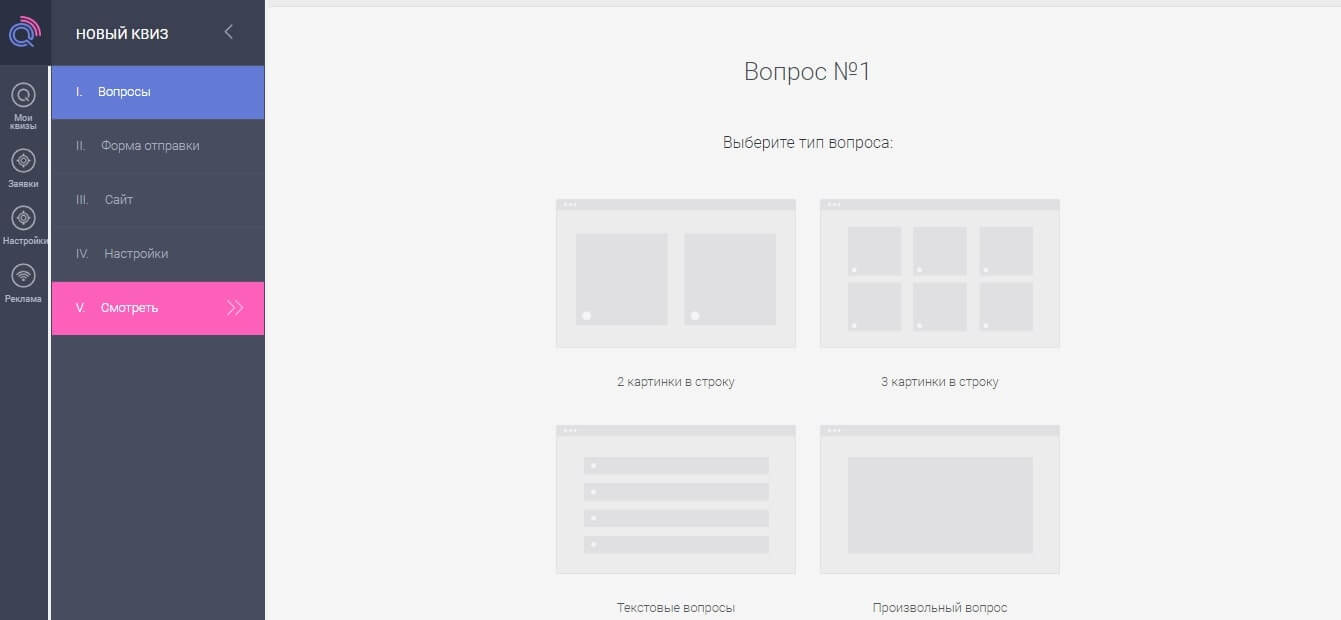This screenshot has height=620, width=1341.
Task: Go to II. Форма отправки step
Action: [158, 146]
